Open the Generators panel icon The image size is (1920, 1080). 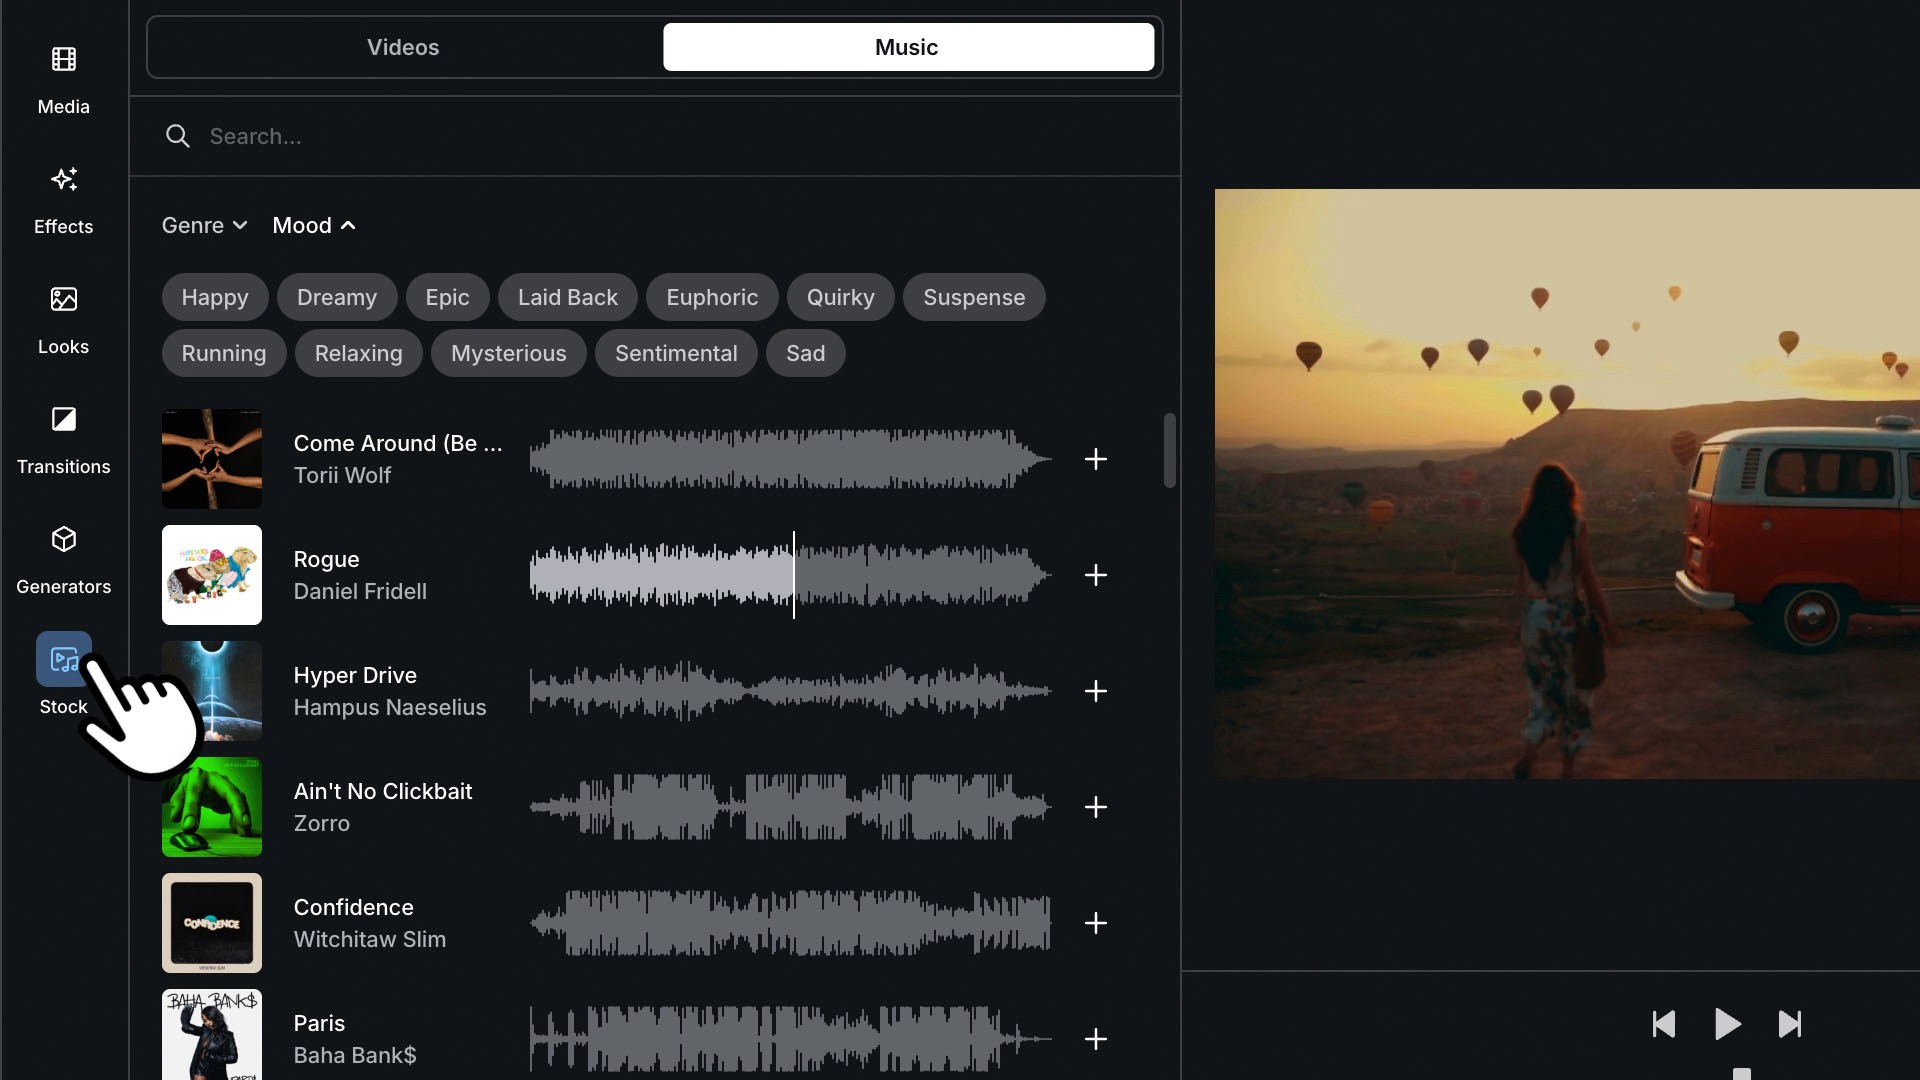click(x=63, y=540)
